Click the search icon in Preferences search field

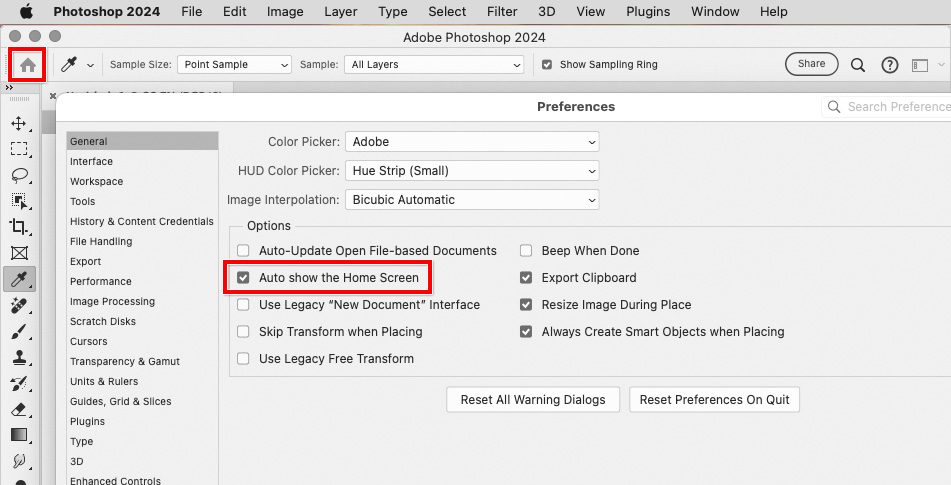coord(834,107)
